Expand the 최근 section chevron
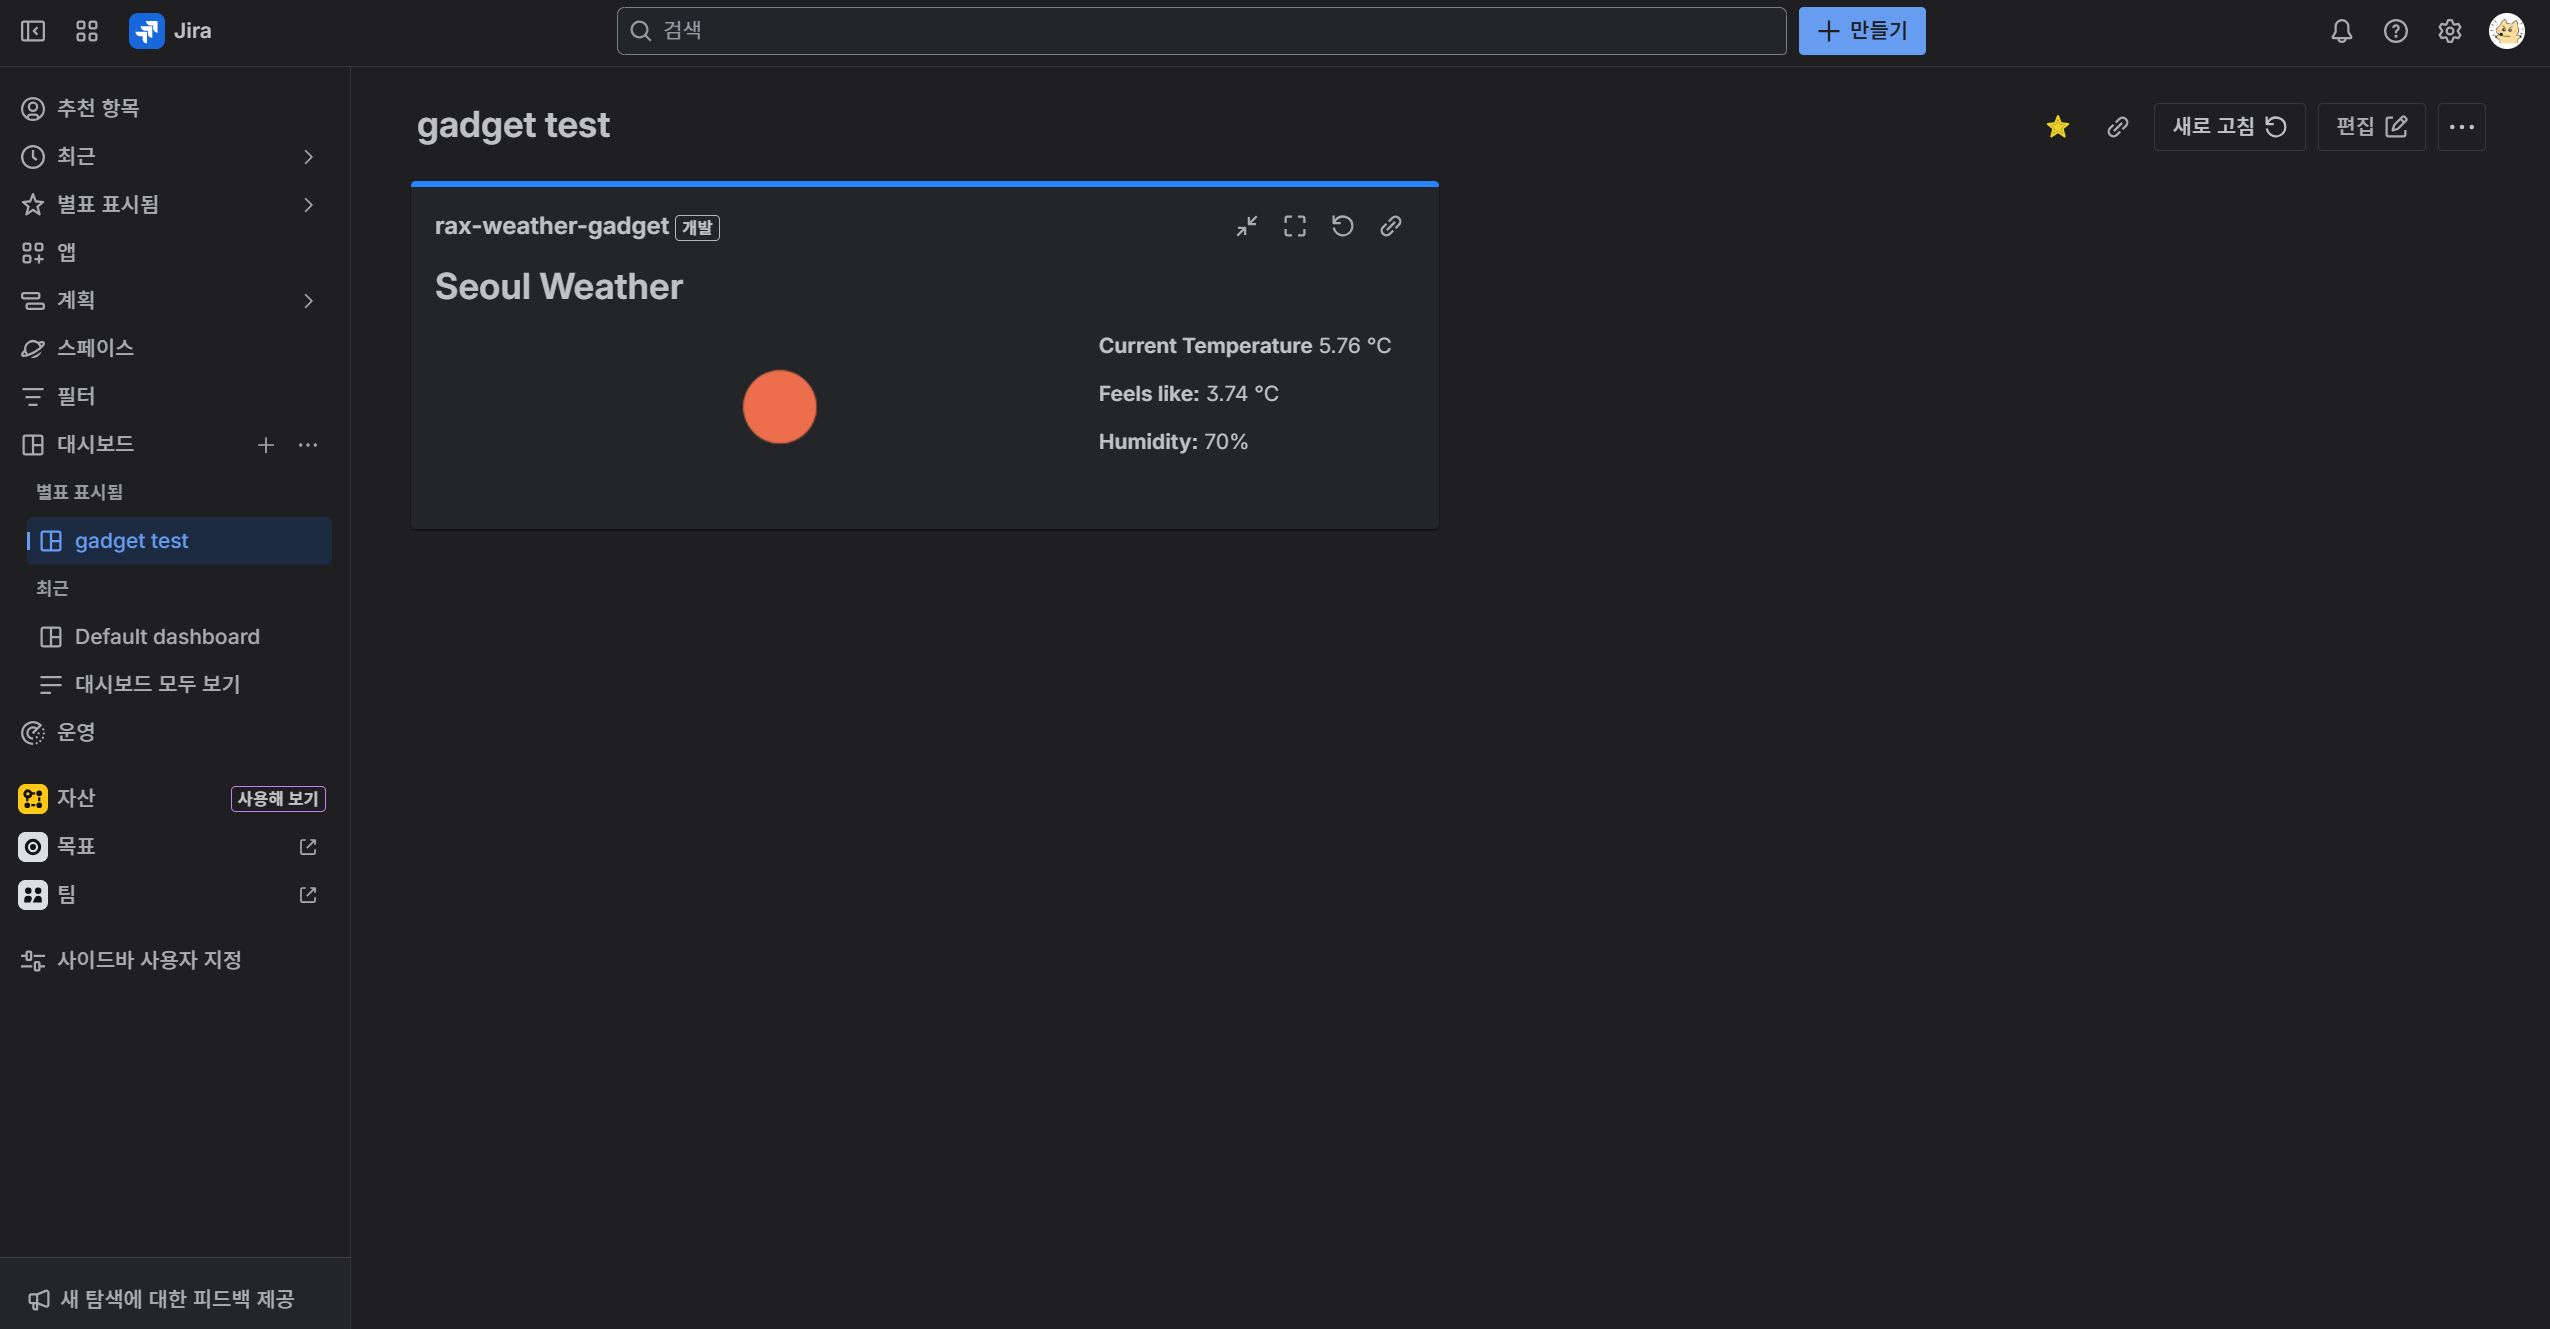 (x=308, y=157)
